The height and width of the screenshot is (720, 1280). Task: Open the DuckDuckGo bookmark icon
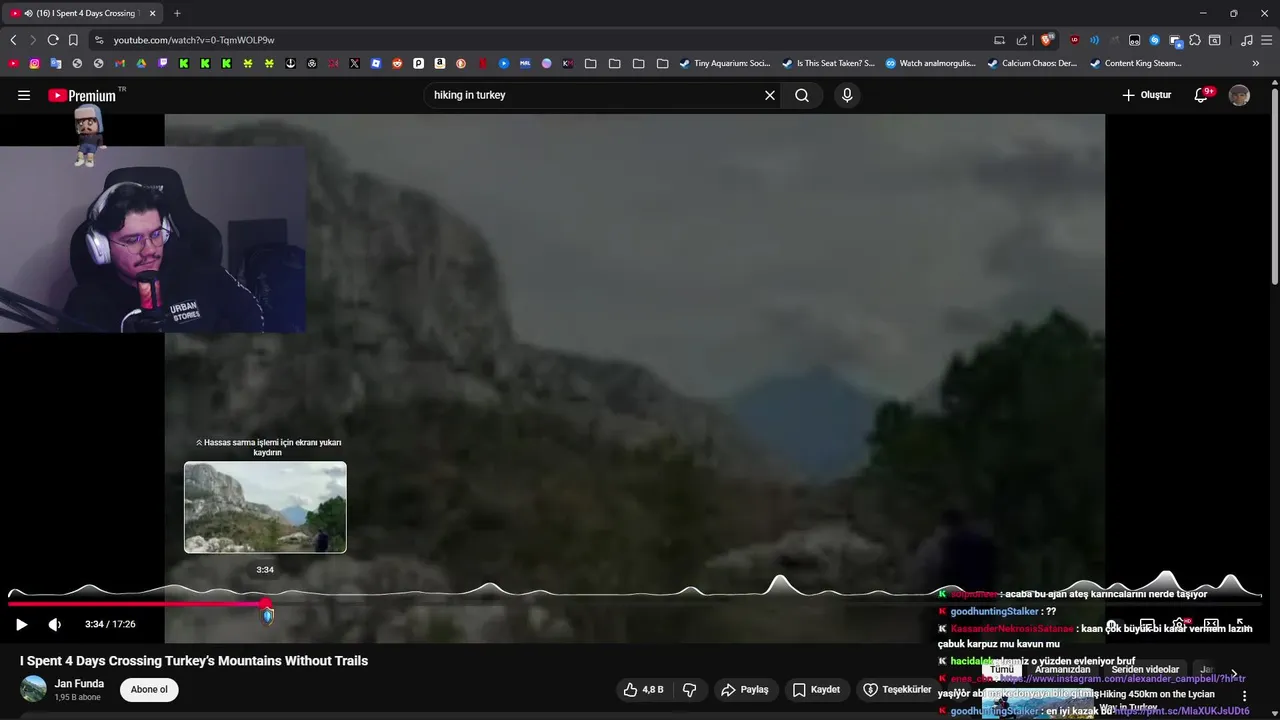coord(461,63)
